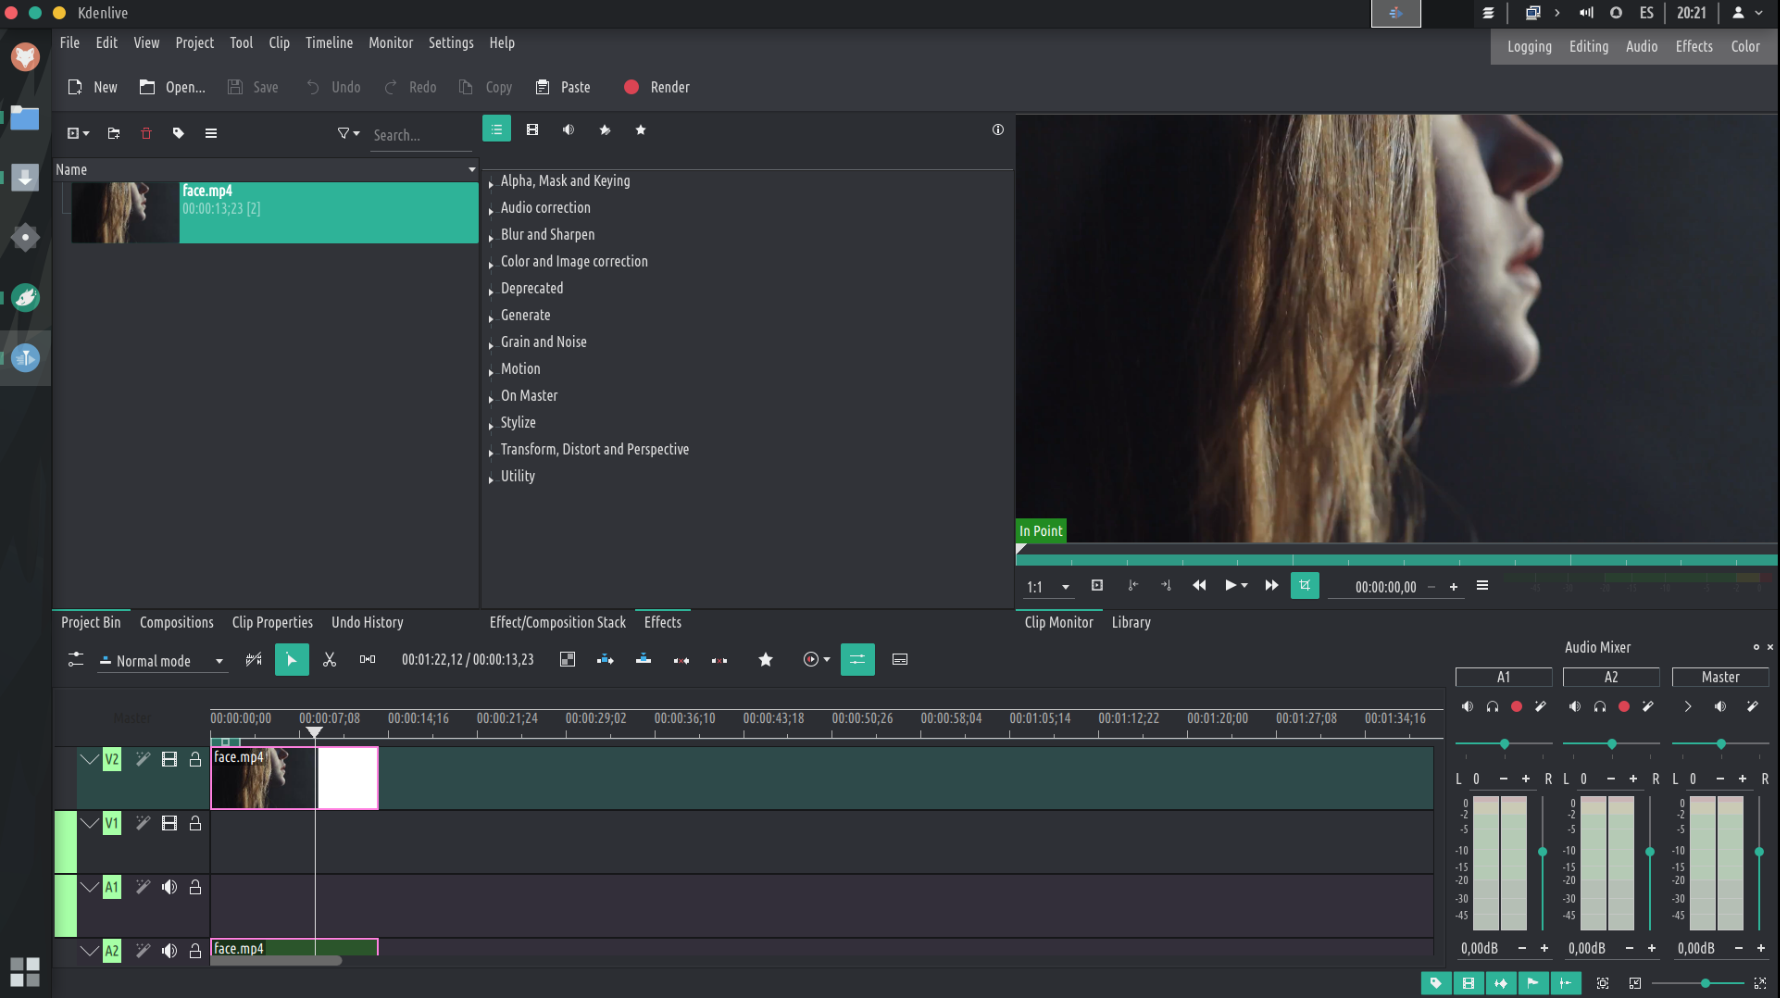Switch to the Compositions tab
The height and width of the screenshot is (998, 1780).
click(176, 622)
